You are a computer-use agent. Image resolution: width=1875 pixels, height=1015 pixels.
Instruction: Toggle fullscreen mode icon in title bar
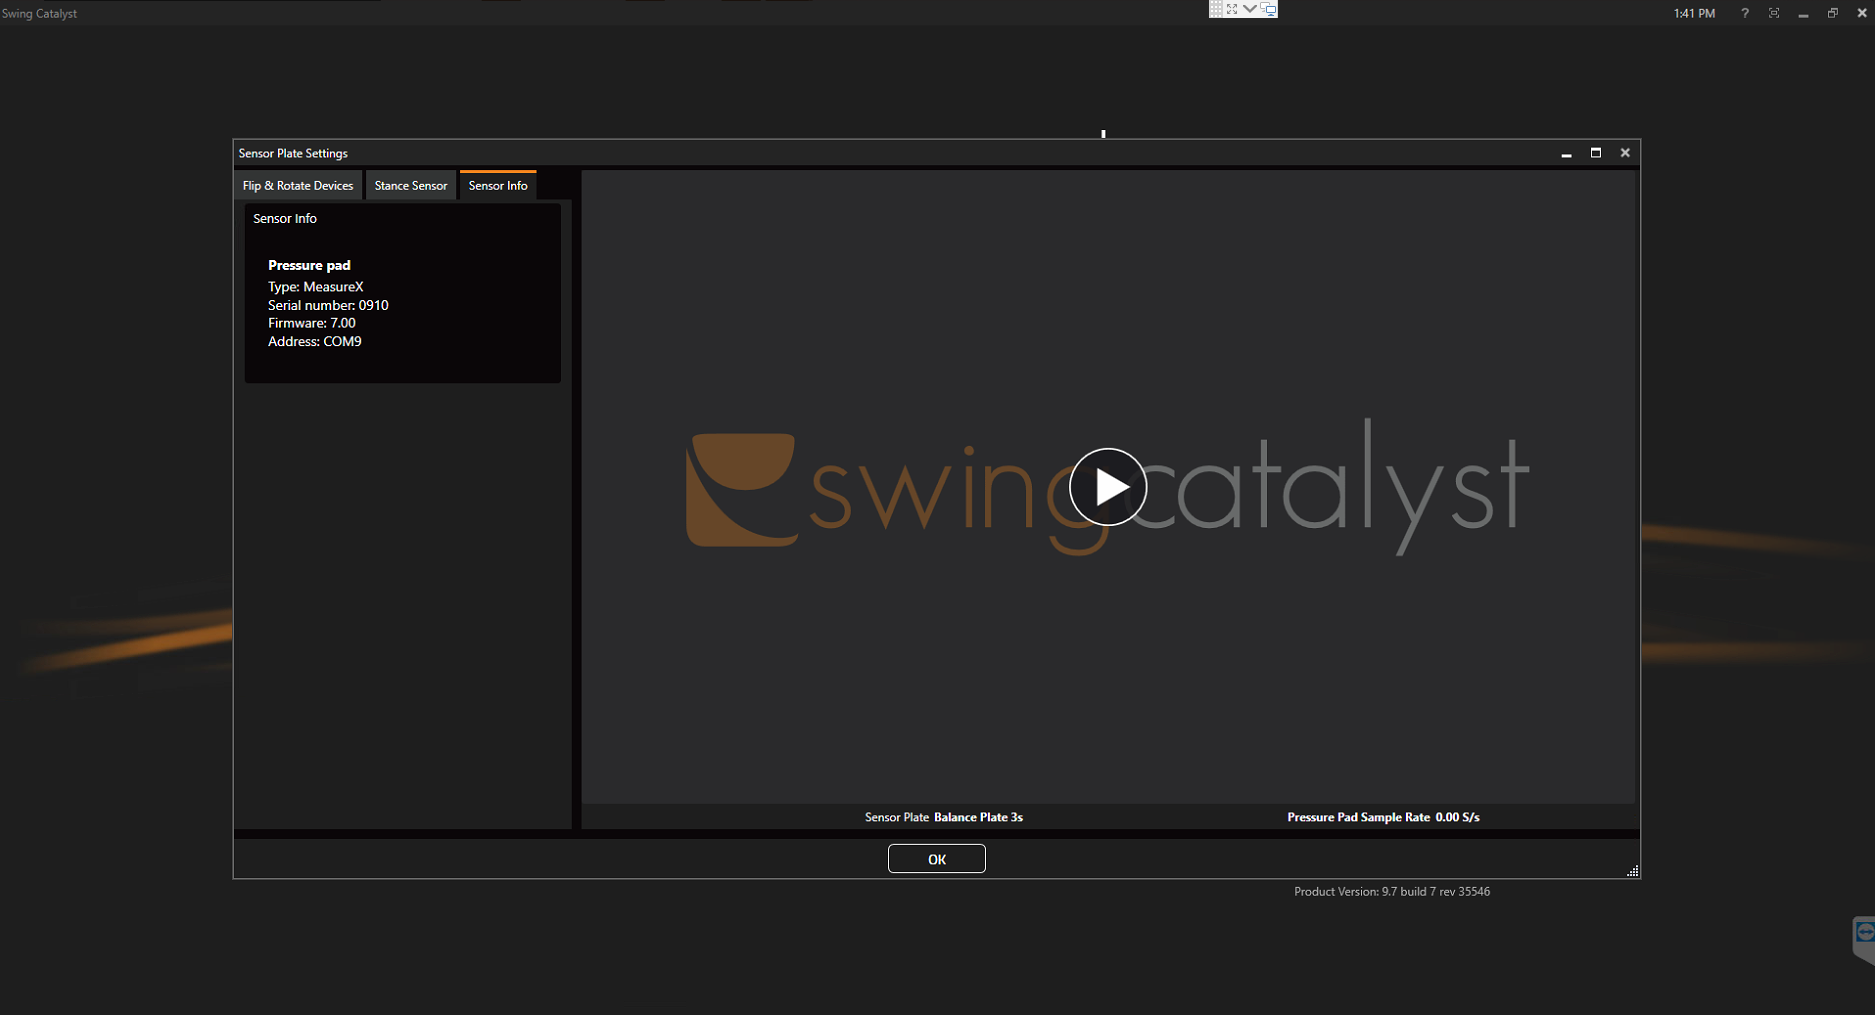click(x=1774, y=13)
